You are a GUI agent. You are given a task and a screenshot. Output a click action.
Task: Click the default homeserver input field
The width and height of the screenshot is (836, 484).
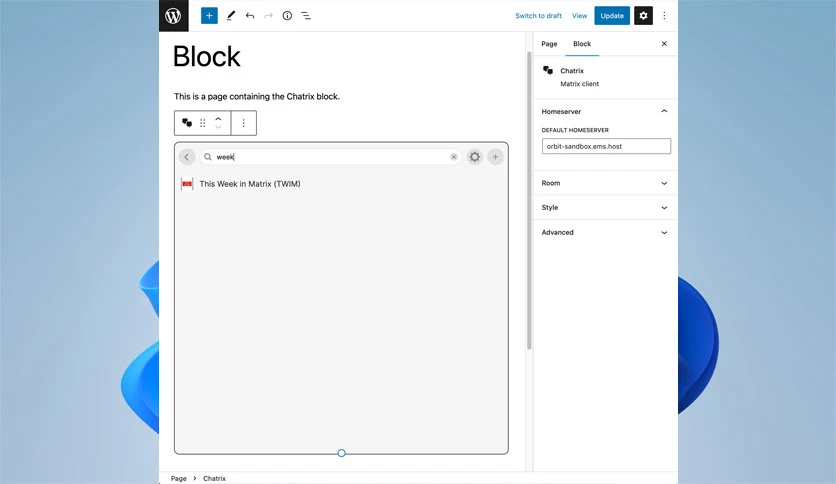(606, 146)
